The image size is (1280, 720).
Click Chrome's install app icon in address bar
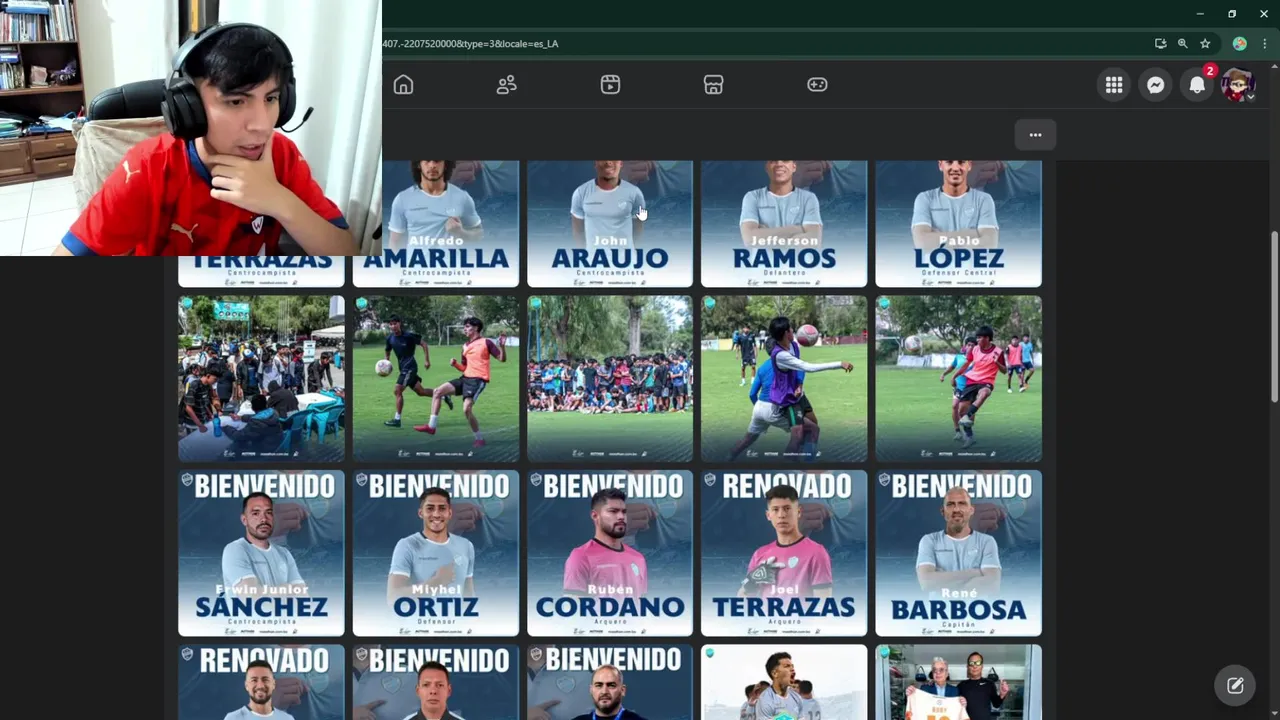tap(1160, 43)
